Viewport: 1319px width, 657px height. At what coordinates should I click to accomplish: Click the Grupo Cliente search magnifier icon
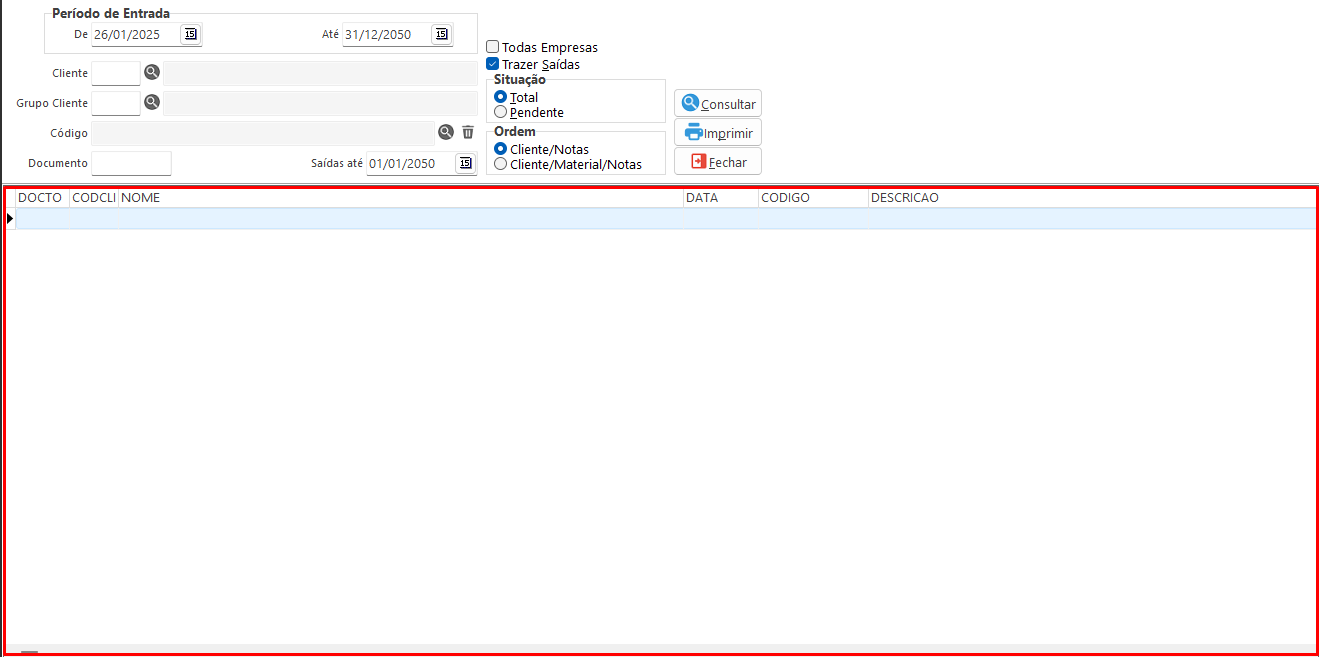point(152,102)
